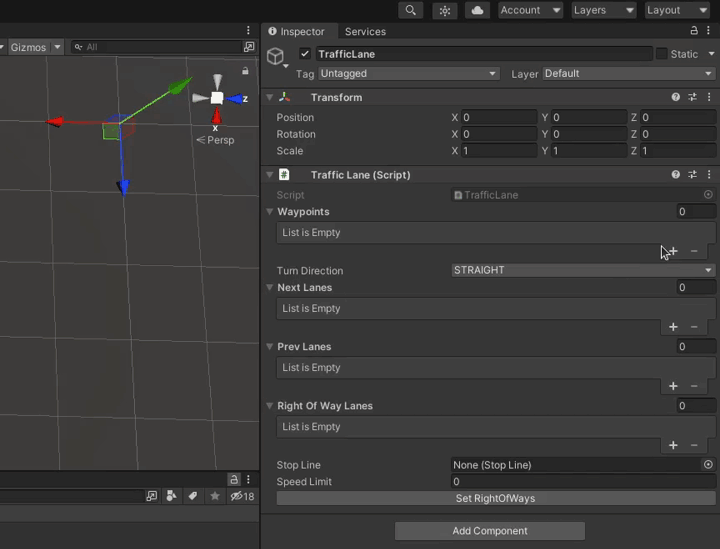The height and width of the screenshot is (549, 720).
Task: Open the Layout menu in toolbar
Action: point(676,10)
